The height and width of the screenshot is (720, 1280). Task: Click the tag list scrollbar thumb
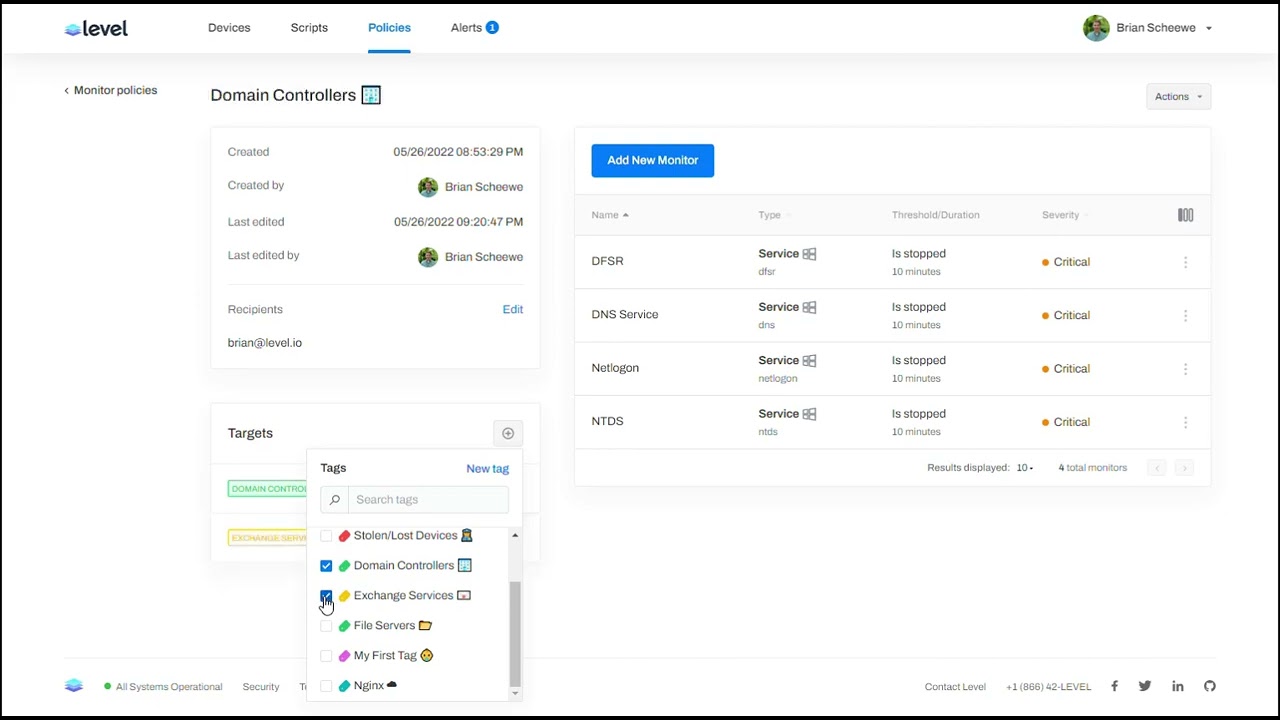coord(515,635)
